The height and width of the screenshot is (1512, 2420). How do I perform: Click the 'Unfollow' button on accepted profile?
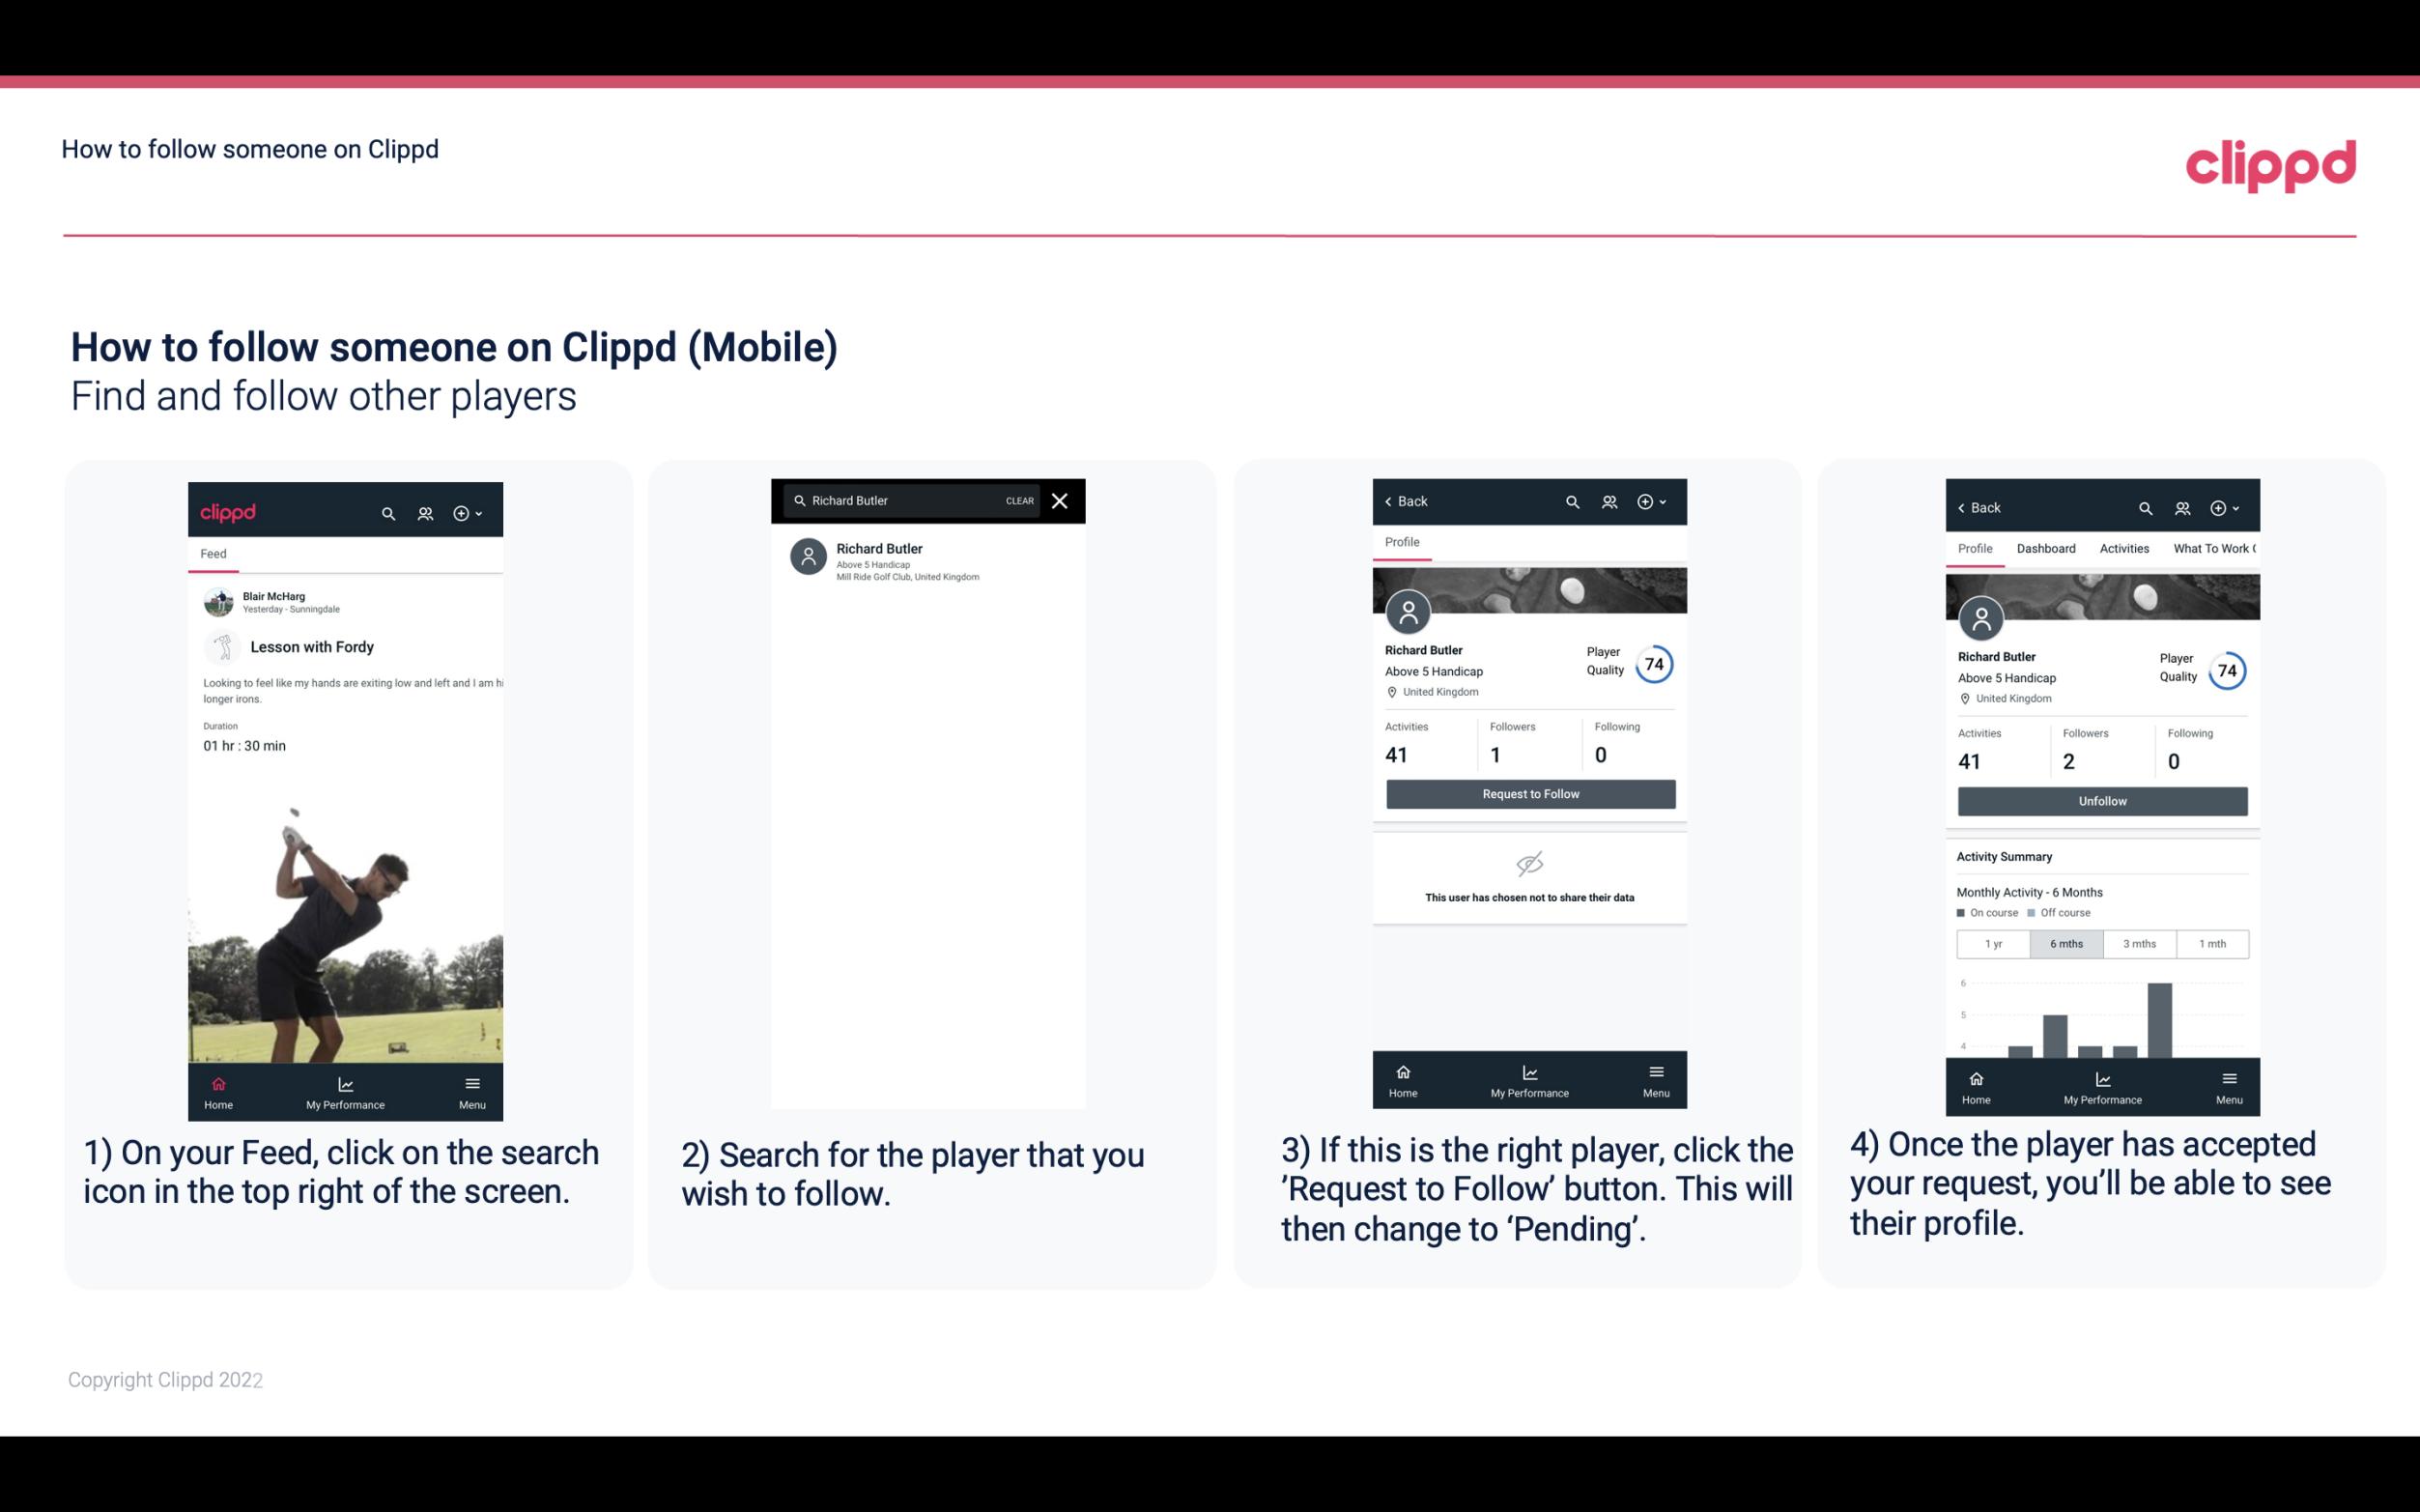(2101, 800)
